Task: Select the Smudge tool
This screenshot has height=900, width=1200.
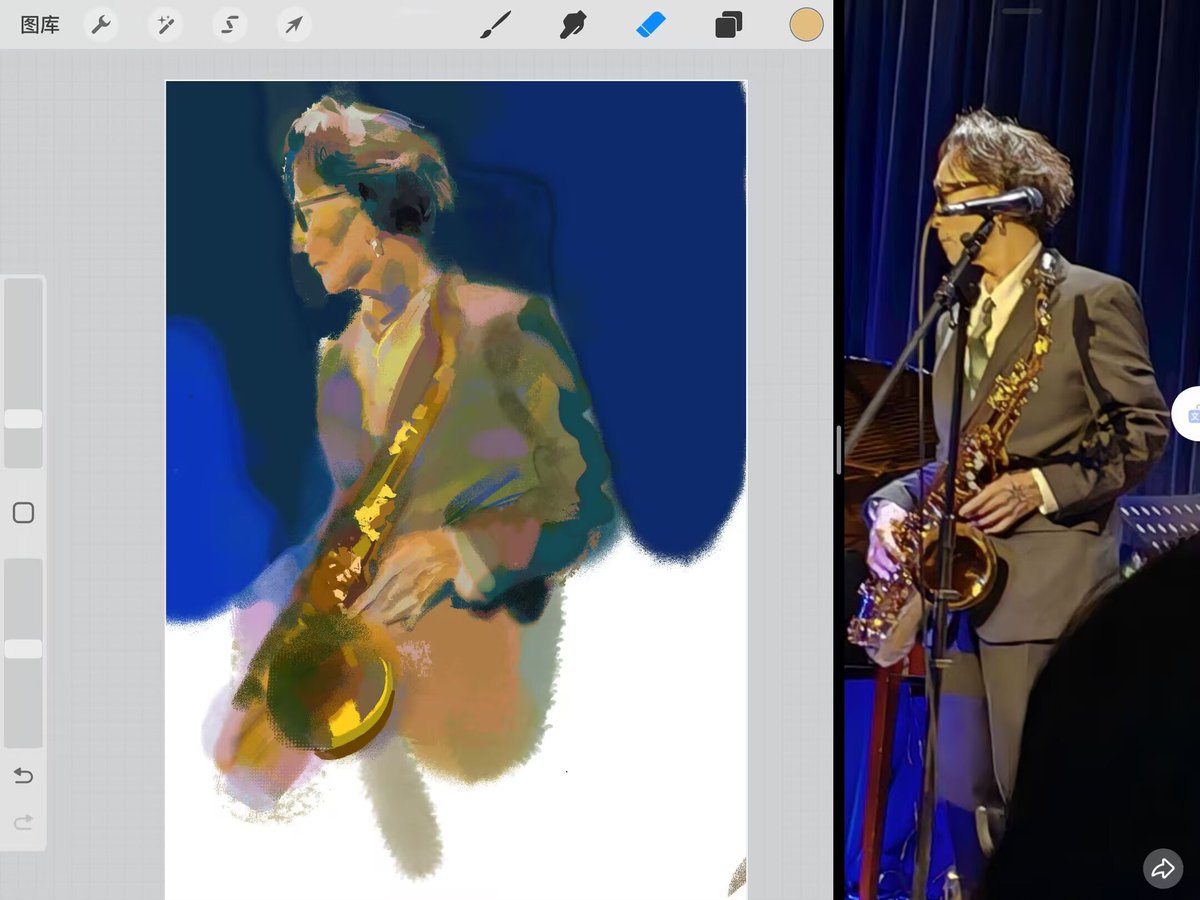Action: click(573, 25)
